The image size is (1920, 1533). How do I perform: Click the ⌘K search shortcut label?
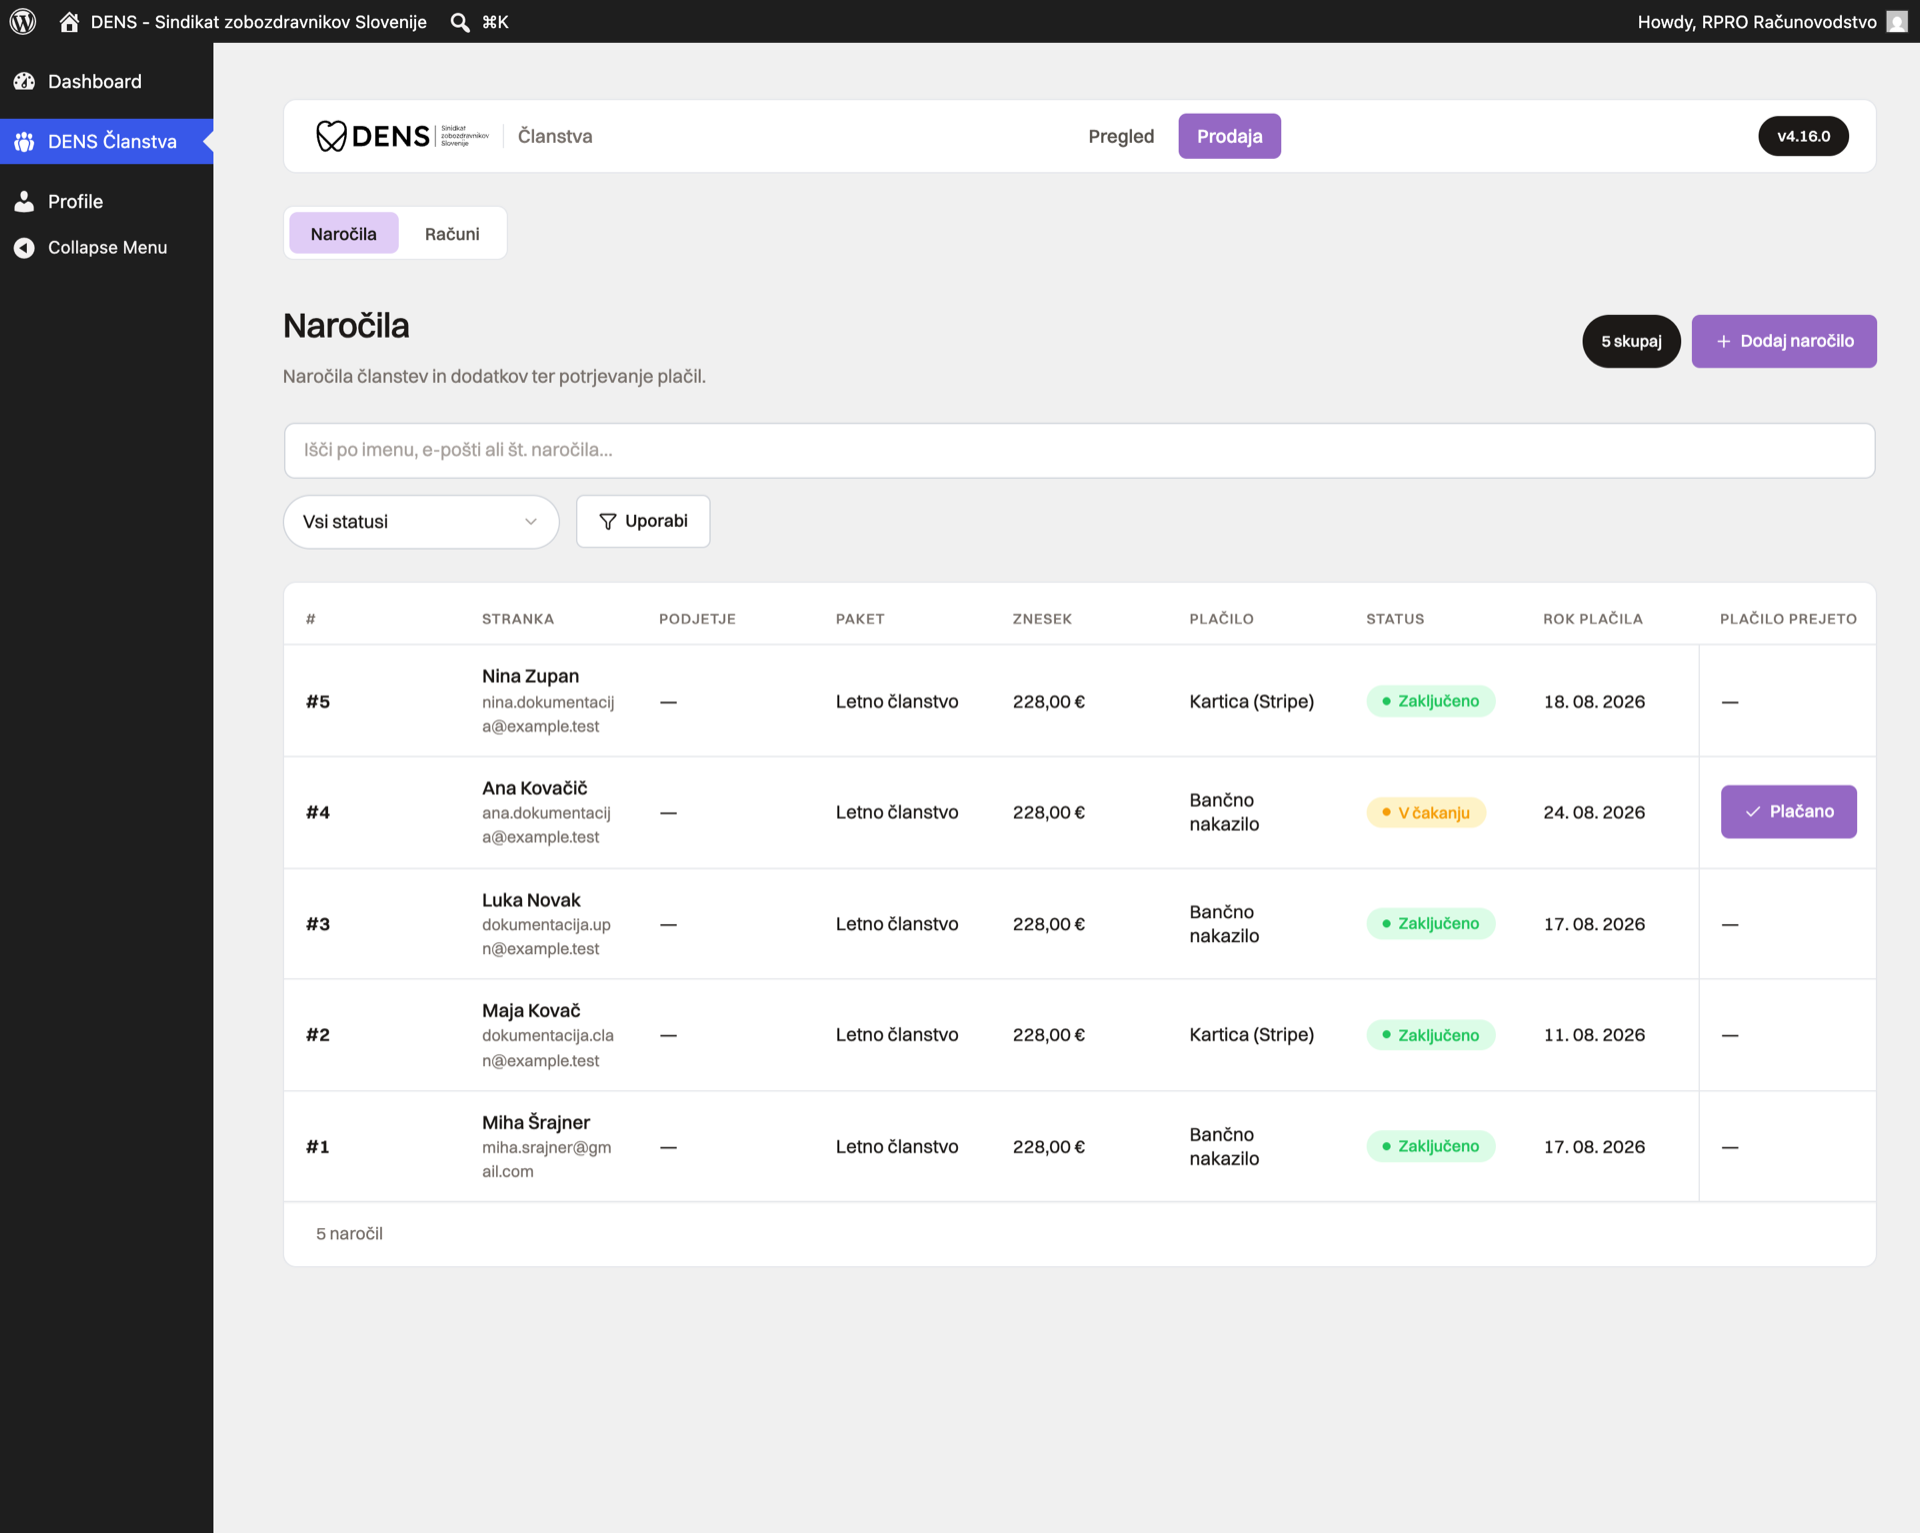pos(495,22)
